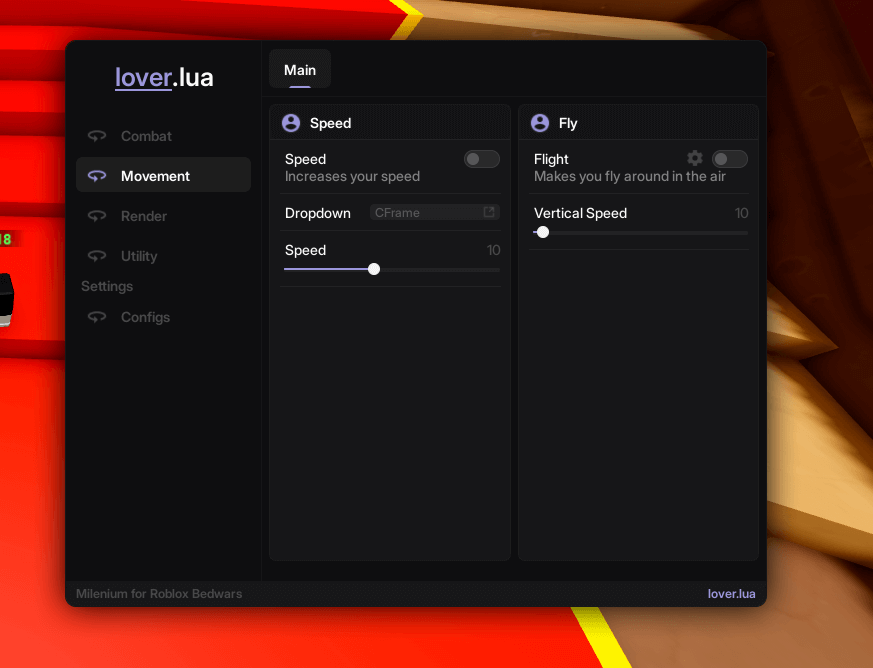Click the dropdown expand arrow icon
The width and height of the screenshot is (873, 668).
click(x=489, y=212)
